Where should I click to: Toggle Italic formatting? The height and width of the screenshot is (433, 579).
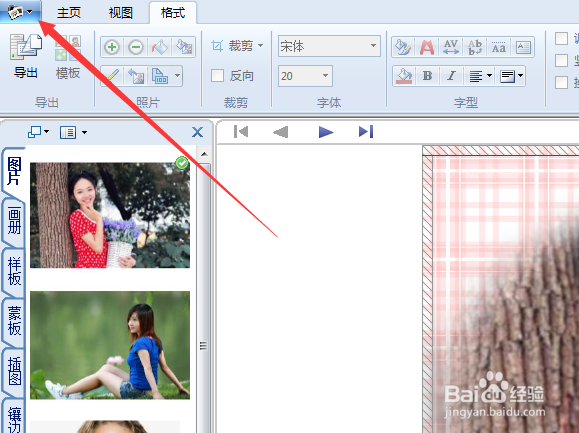click(451, 76)
